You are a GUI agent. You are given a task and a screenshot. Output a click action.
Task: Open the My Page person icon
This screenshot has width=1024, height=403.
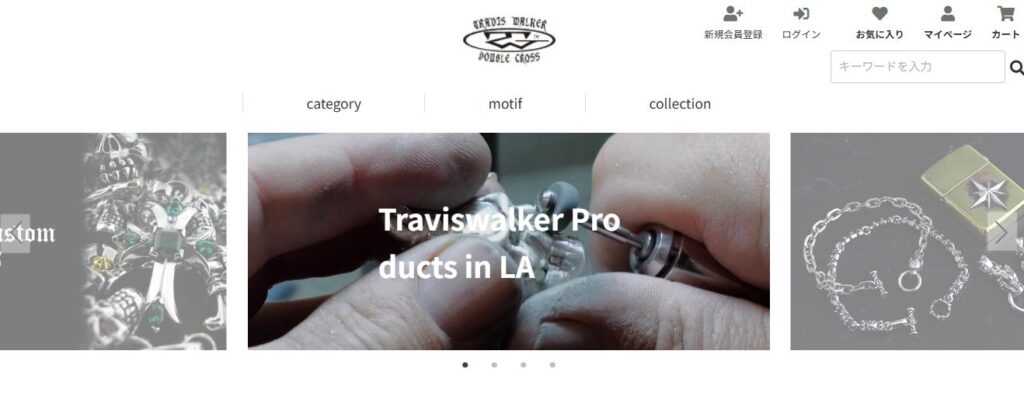coord(948,14)
